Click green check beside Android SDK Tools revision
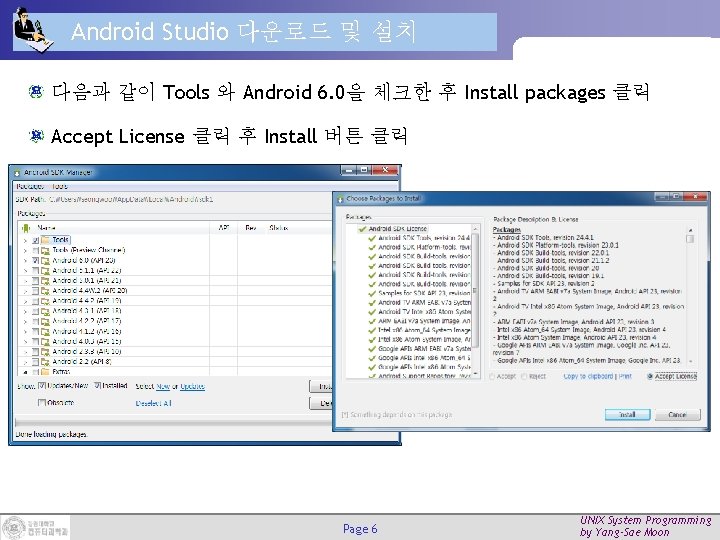The image size is (720, 540). click(x=372, y=238)
